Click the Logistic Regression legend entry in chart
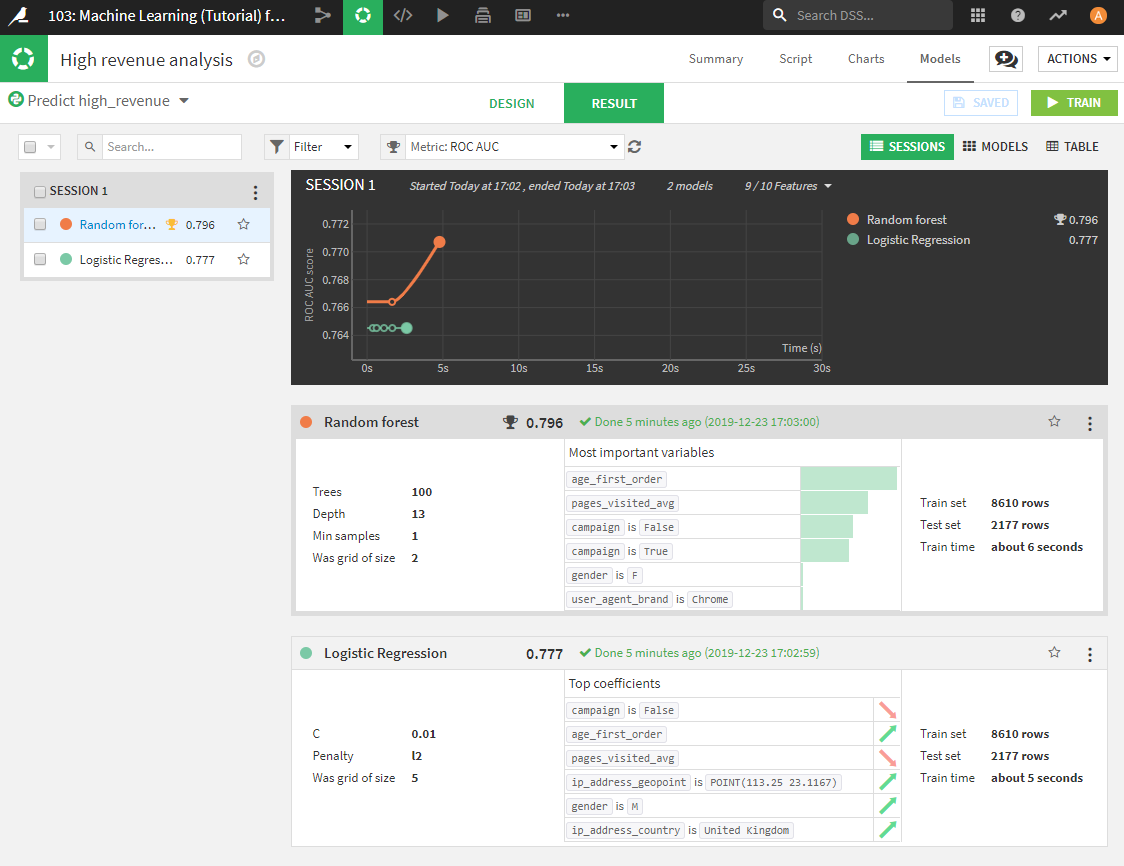 pos(918,239)
